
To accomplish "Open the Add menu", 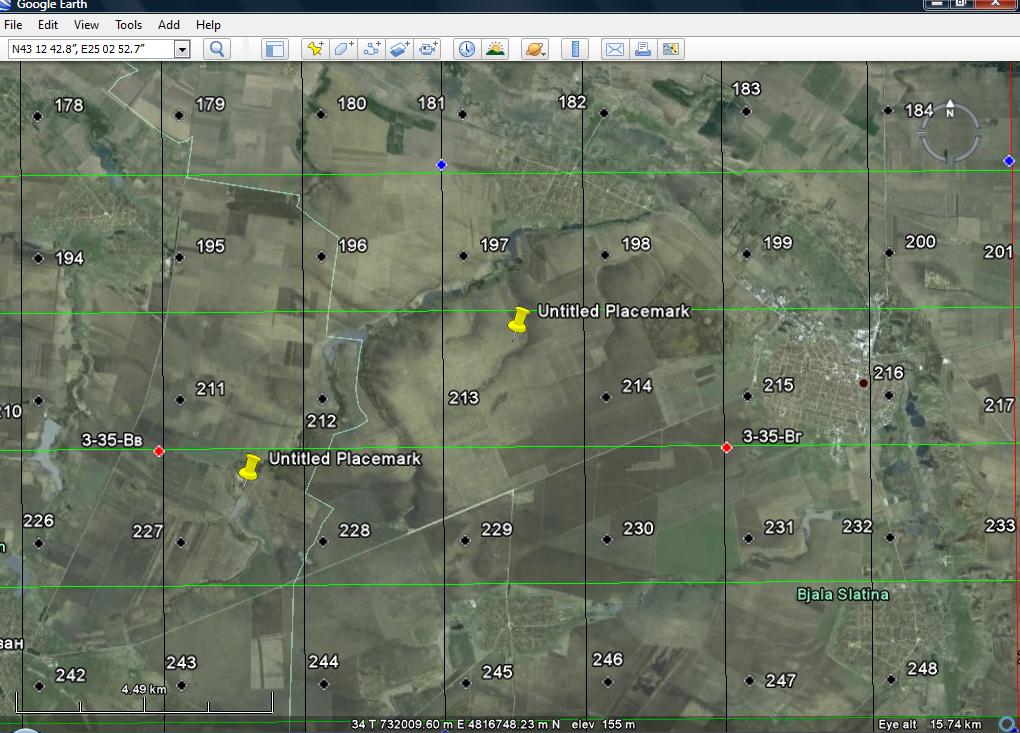I will (x=169, y=24).
